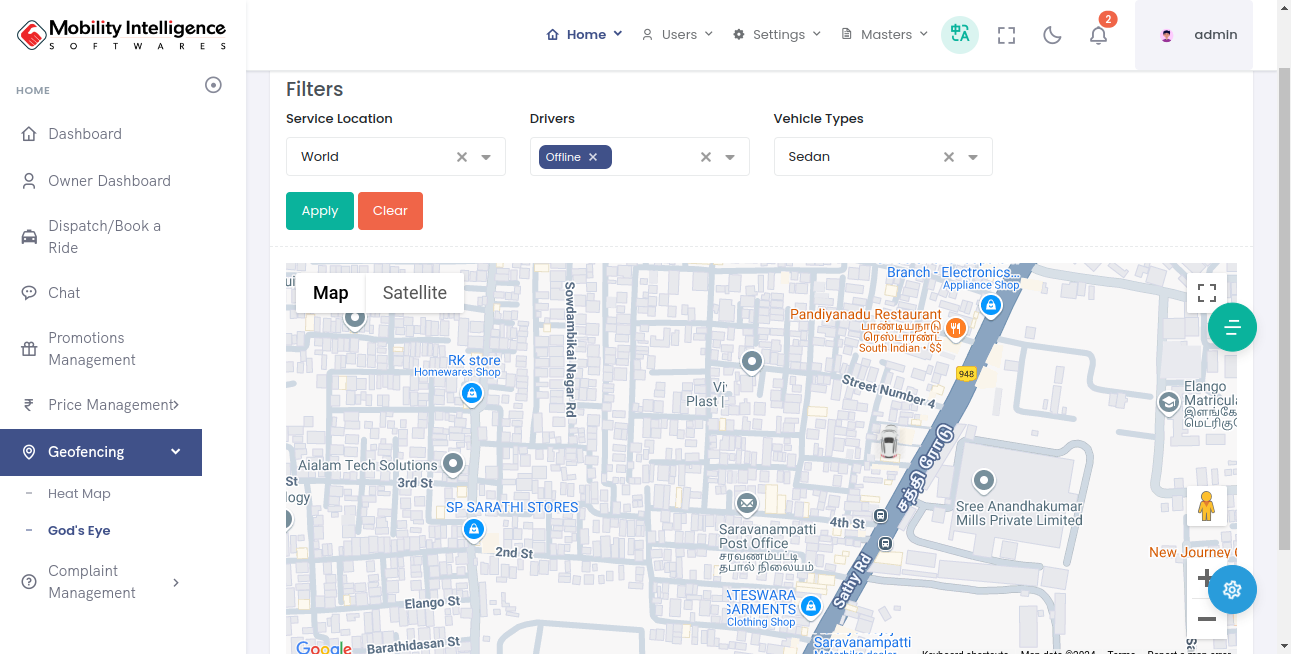Open the Masters menu
The image size is (1291, 654).
[885, 34]
